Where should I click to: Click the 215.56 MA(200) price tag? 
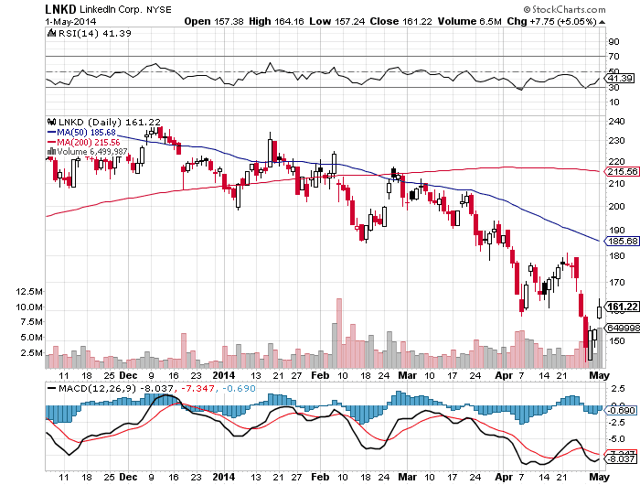click(622, 172)
